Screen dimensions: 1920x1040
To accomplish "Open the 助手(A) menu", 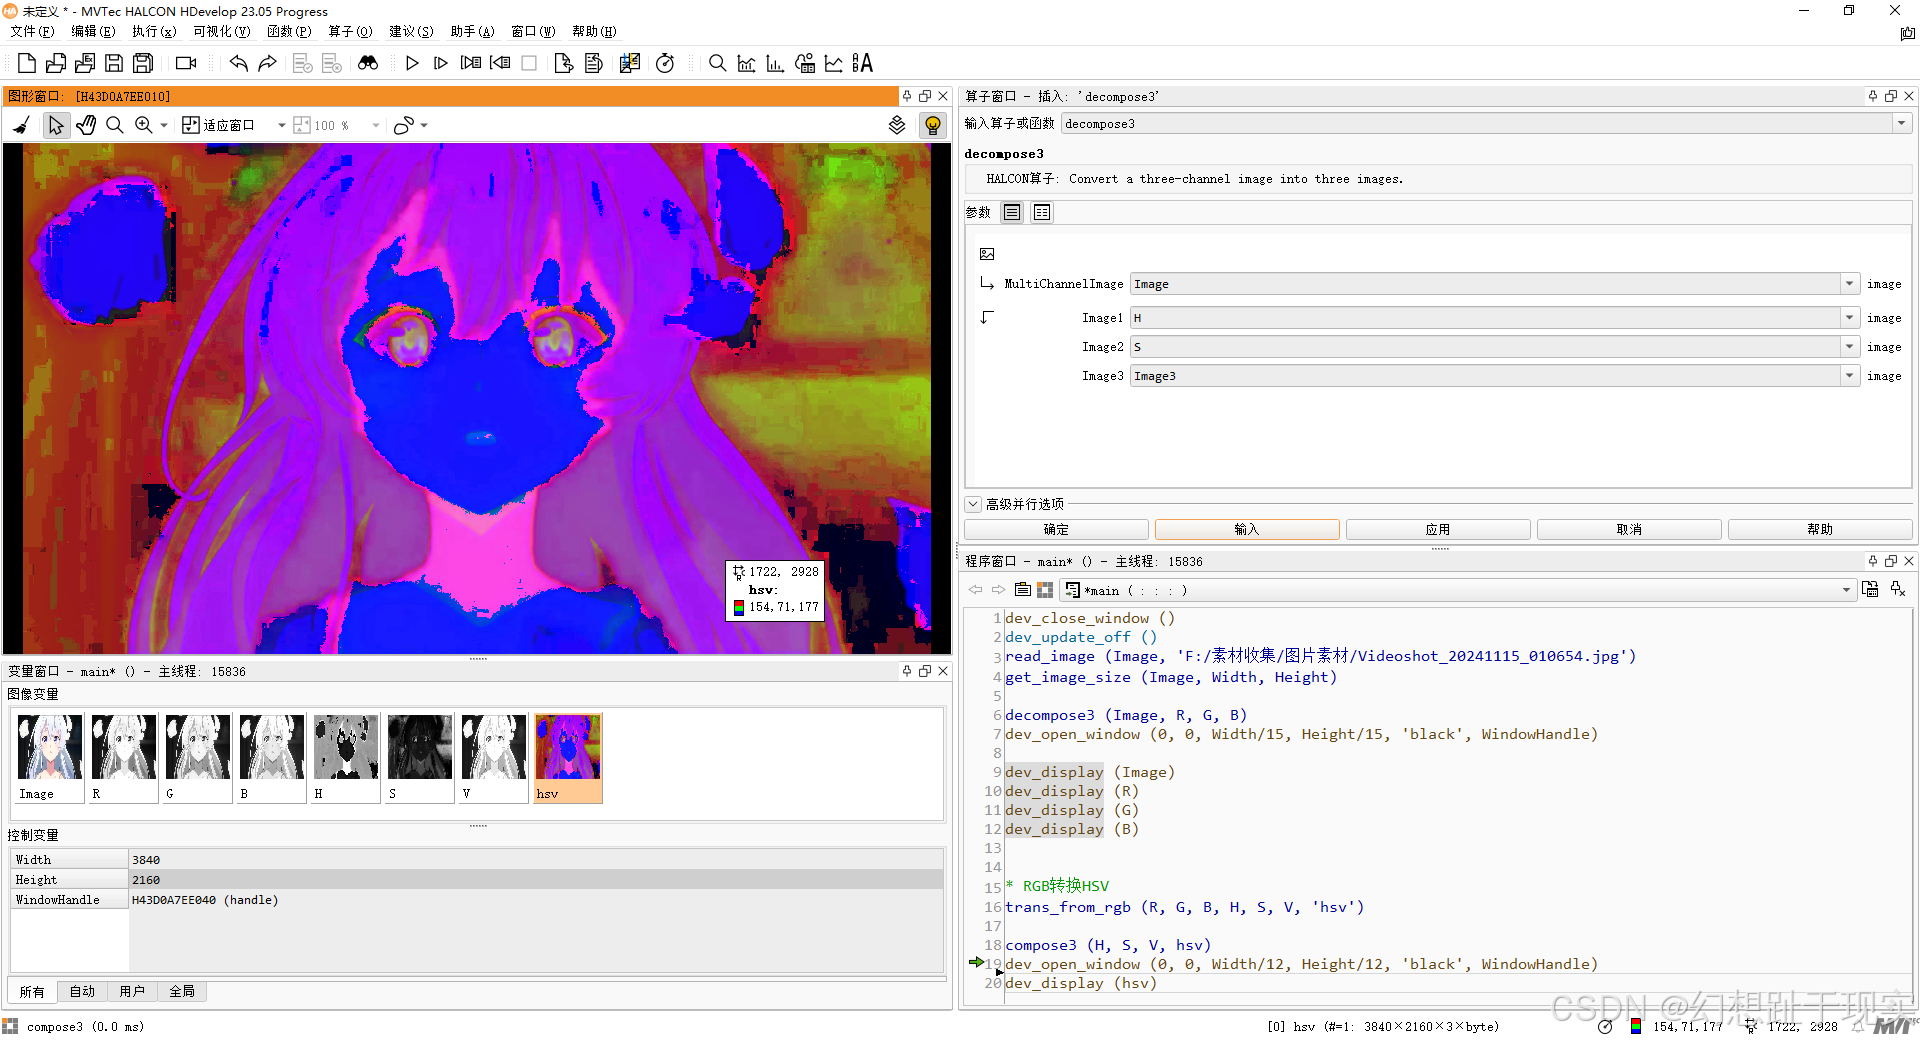I will point(472,31).
